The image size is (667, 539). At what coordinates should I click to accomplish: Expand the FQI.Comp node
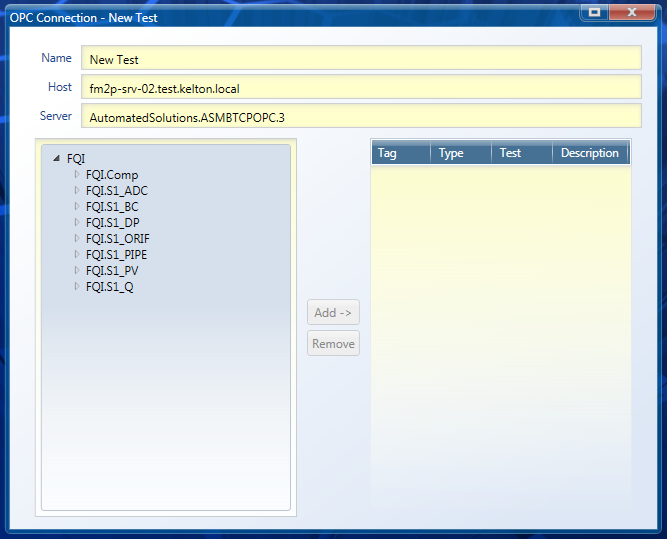click(77, 174)
